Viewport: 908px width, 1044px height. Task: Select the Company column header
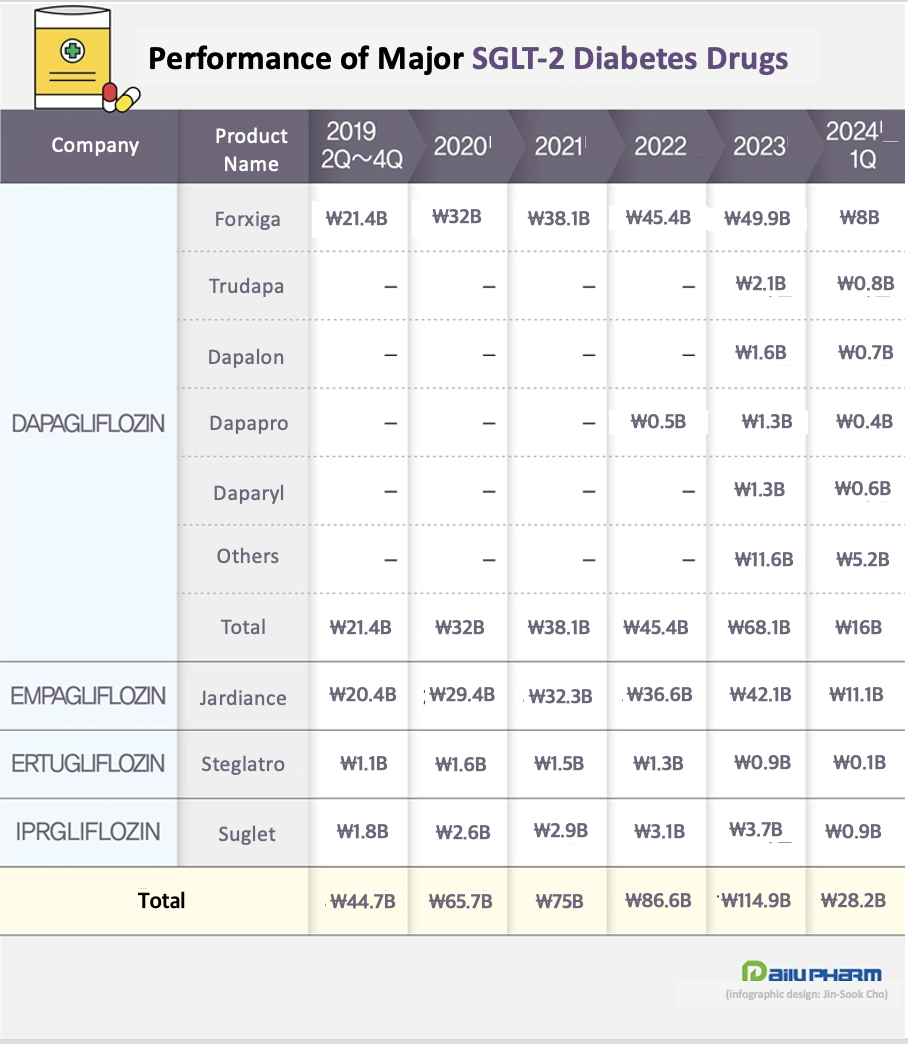[x=95, y=146]
